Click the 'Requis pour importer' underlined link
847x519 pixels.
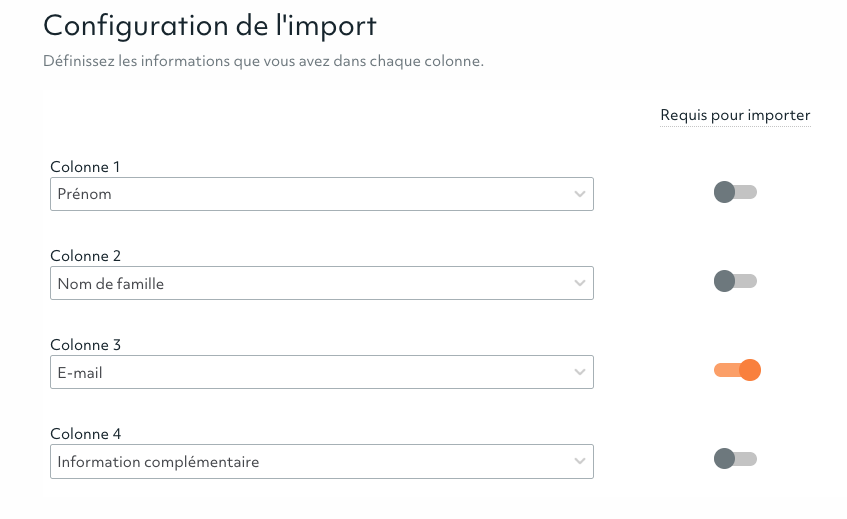(x=735, y=116)
